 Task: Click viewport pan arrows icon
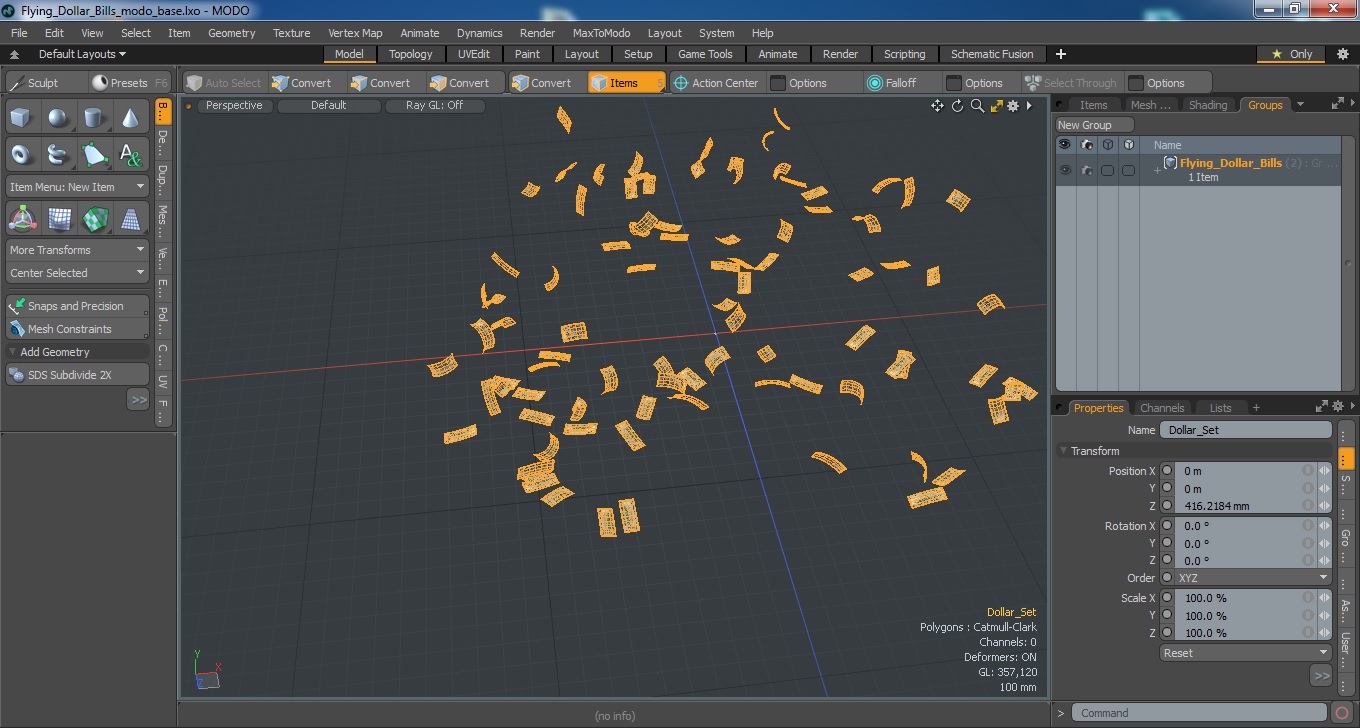coord(937,106)
